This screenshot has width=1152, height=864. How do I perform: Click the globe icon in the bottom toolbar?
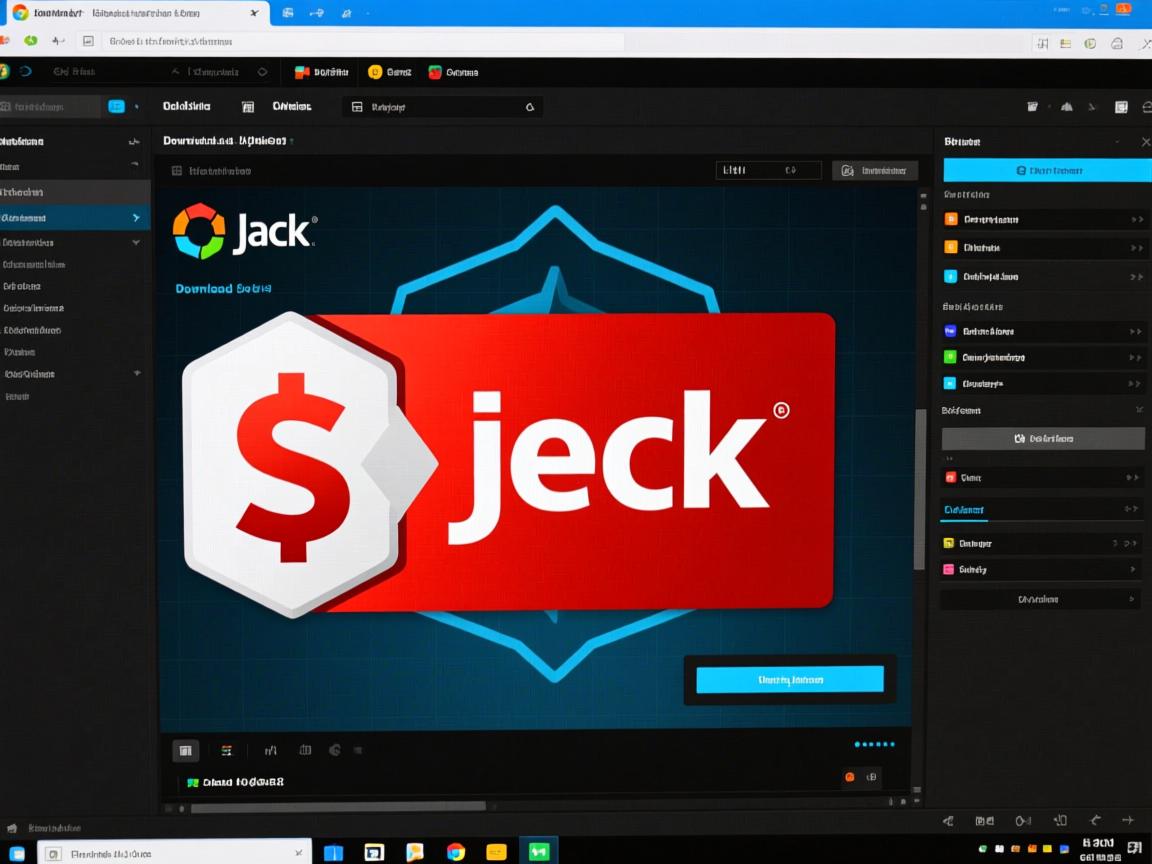pos(334,749)
